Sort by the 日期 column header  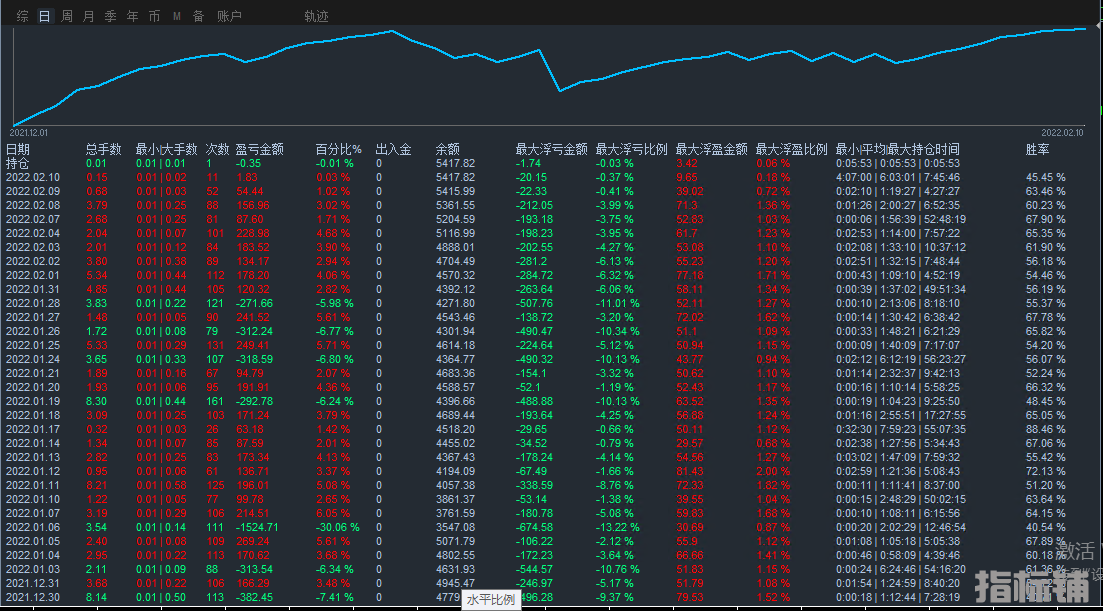[18, 149]
